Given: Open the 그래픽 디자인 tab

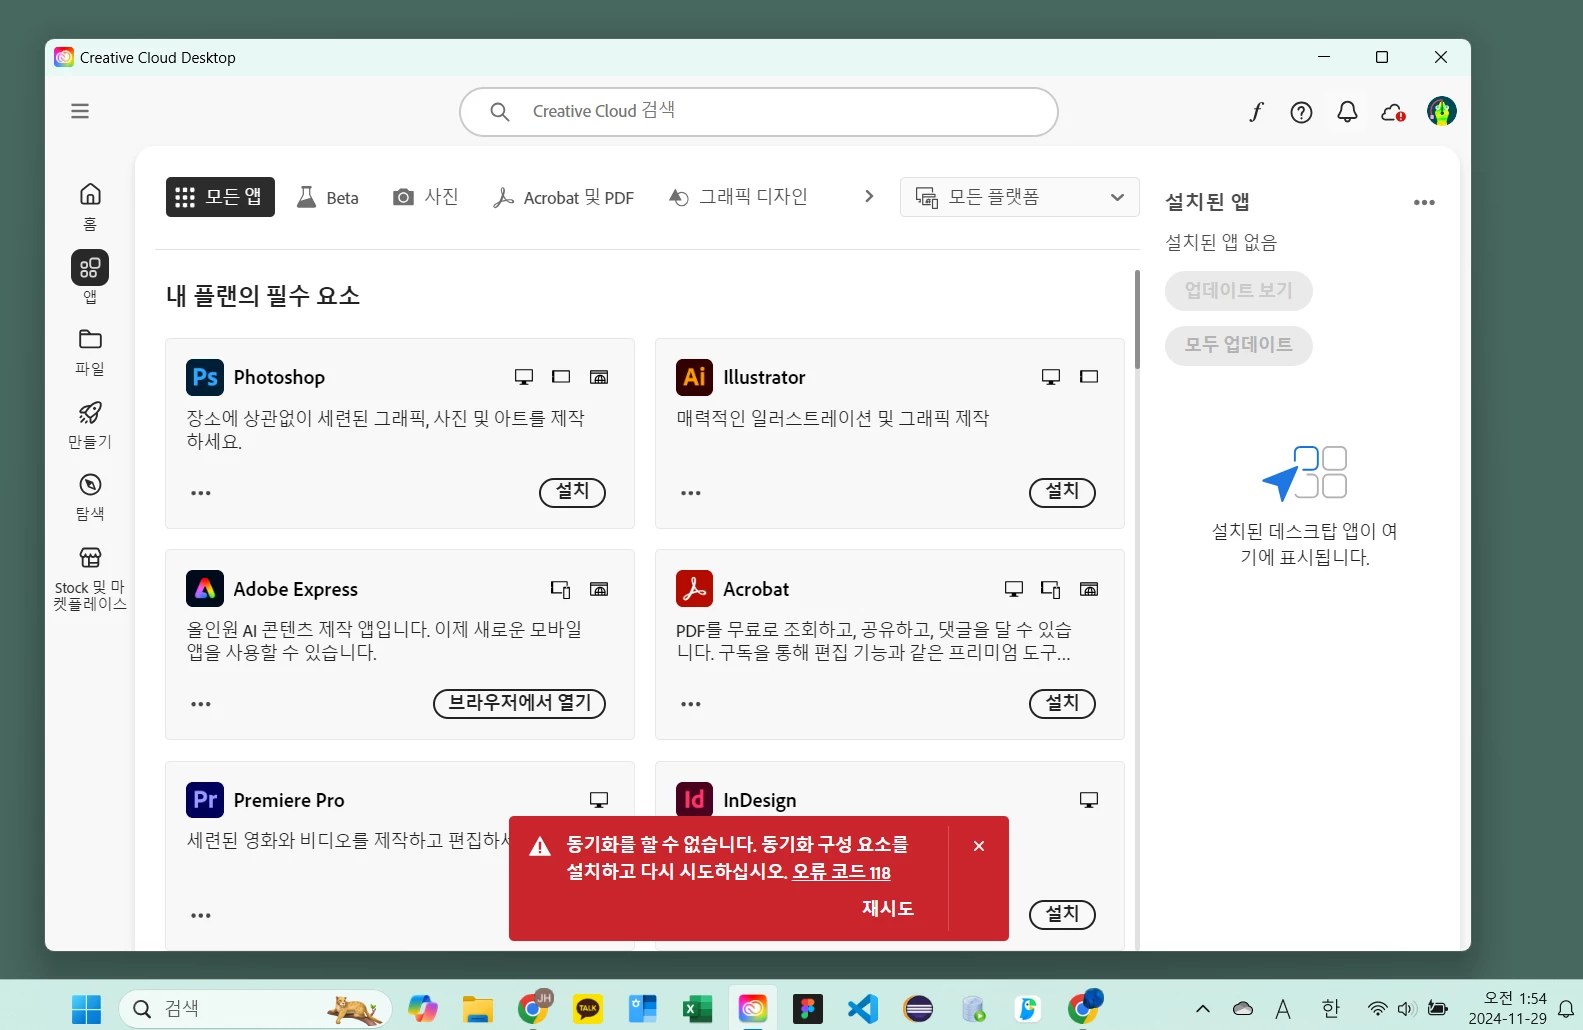Looking at the screenshot, I should click(x=738, y=197).
